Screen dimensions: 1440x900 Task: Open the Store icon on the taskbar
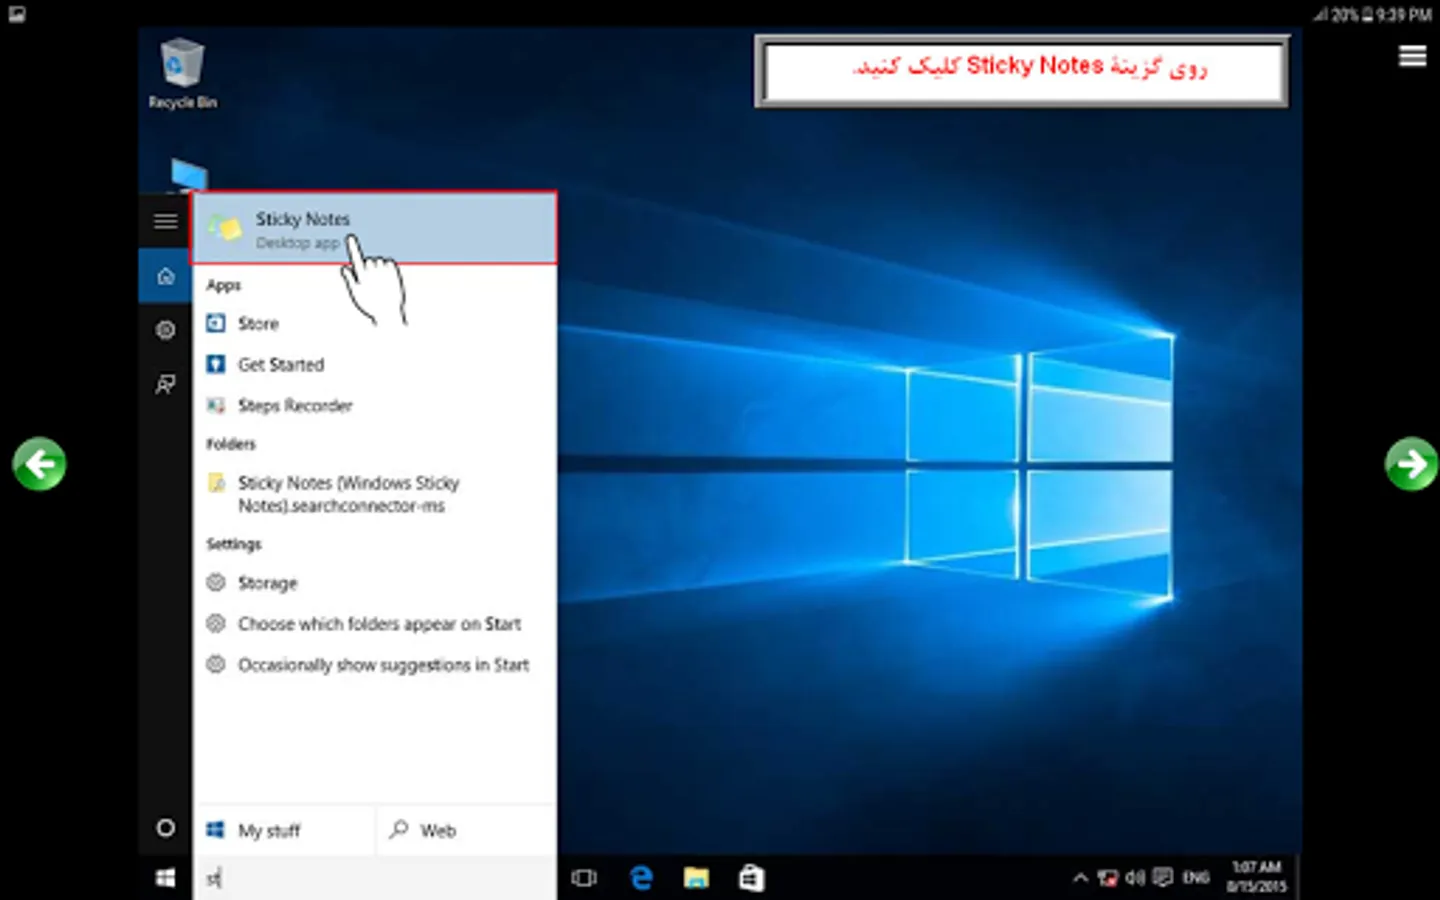pyautogui.click(x=751, y=878)
